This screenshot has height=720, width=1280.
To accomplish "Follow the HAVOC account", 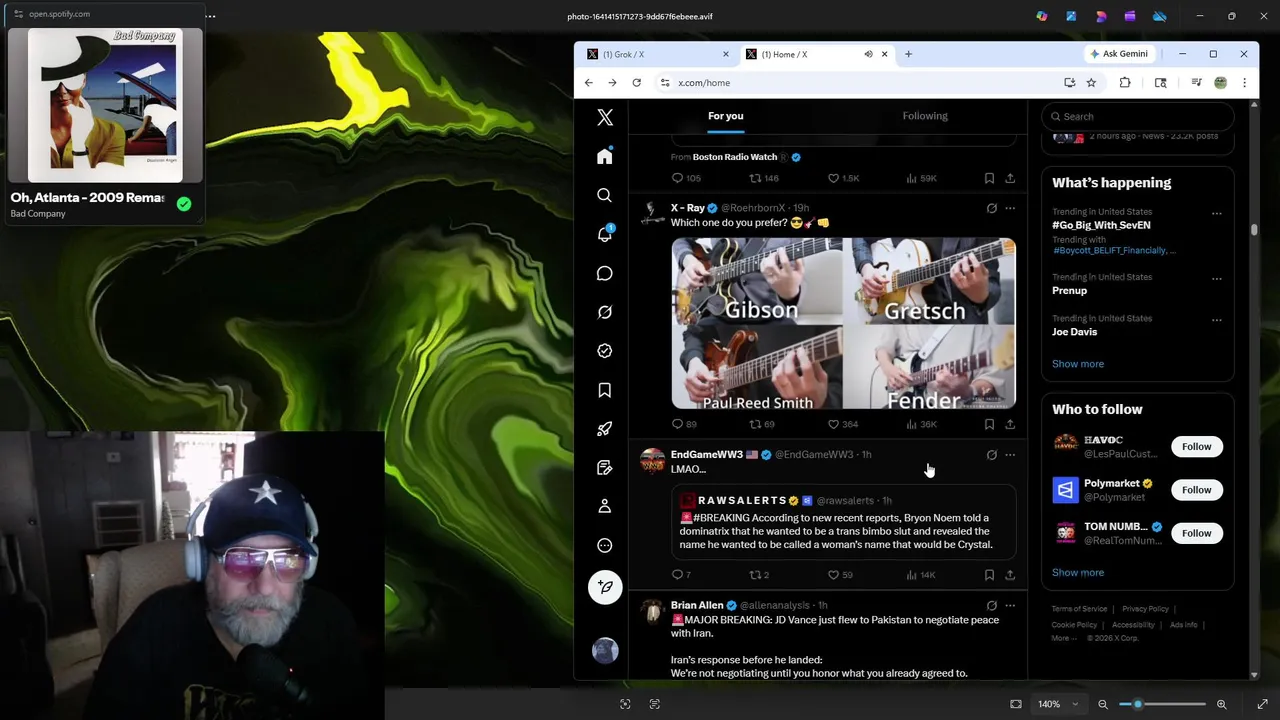I will pos(1196,447).
